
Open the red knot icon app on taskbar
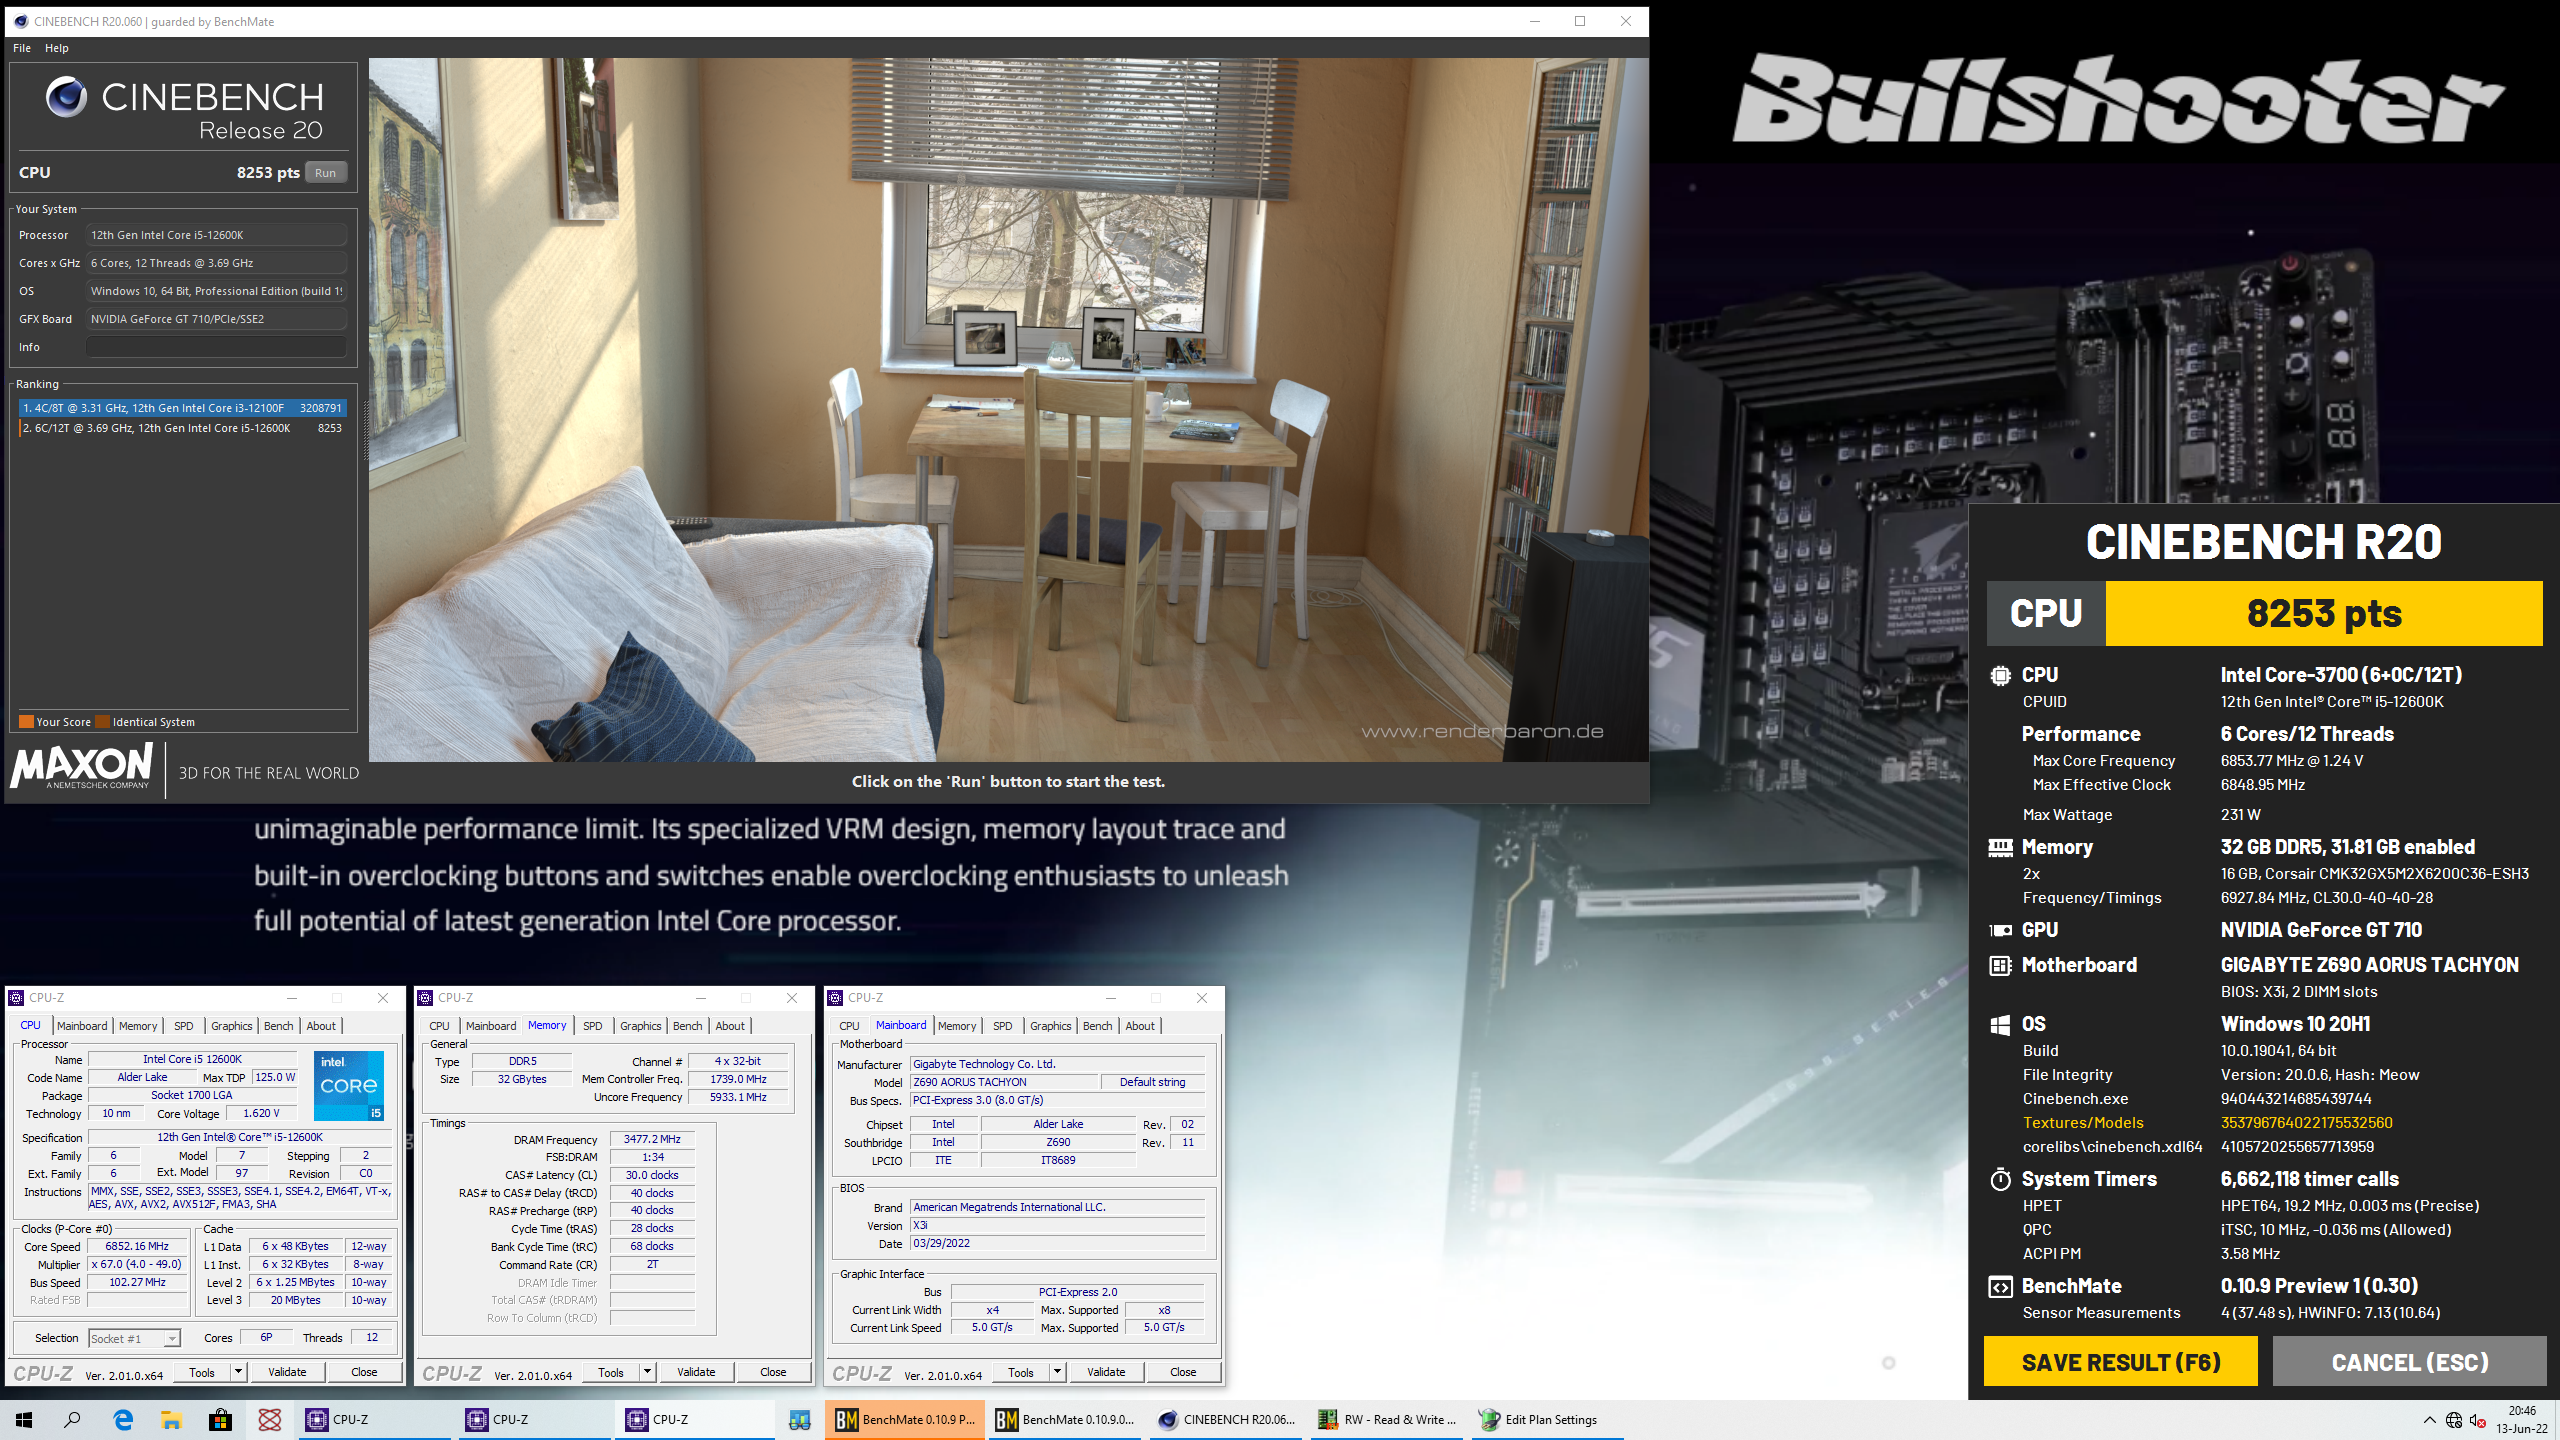point(270,1419)
